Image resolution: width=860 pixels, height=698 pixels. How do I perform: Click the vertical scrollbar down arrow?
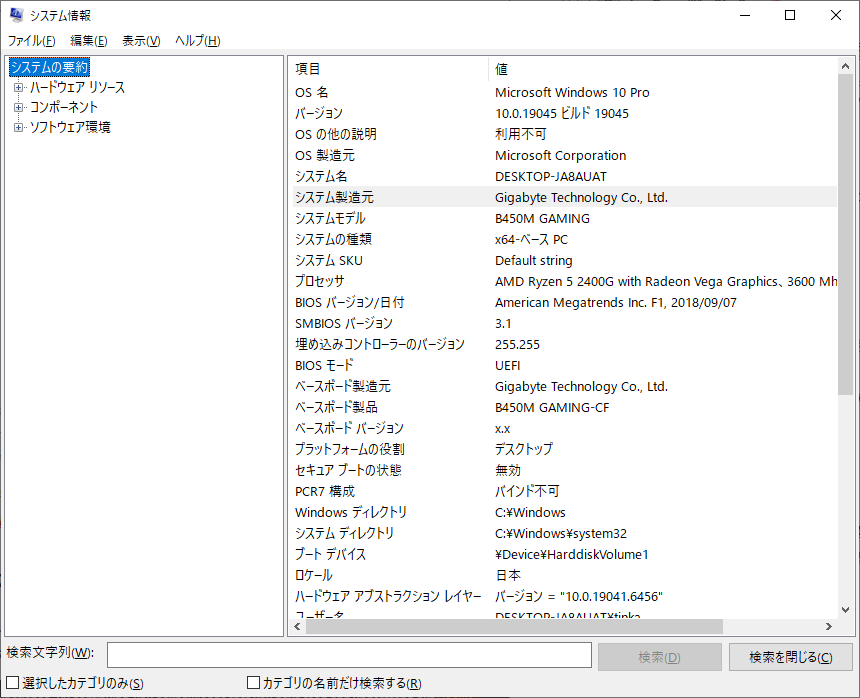coord(845,610)
